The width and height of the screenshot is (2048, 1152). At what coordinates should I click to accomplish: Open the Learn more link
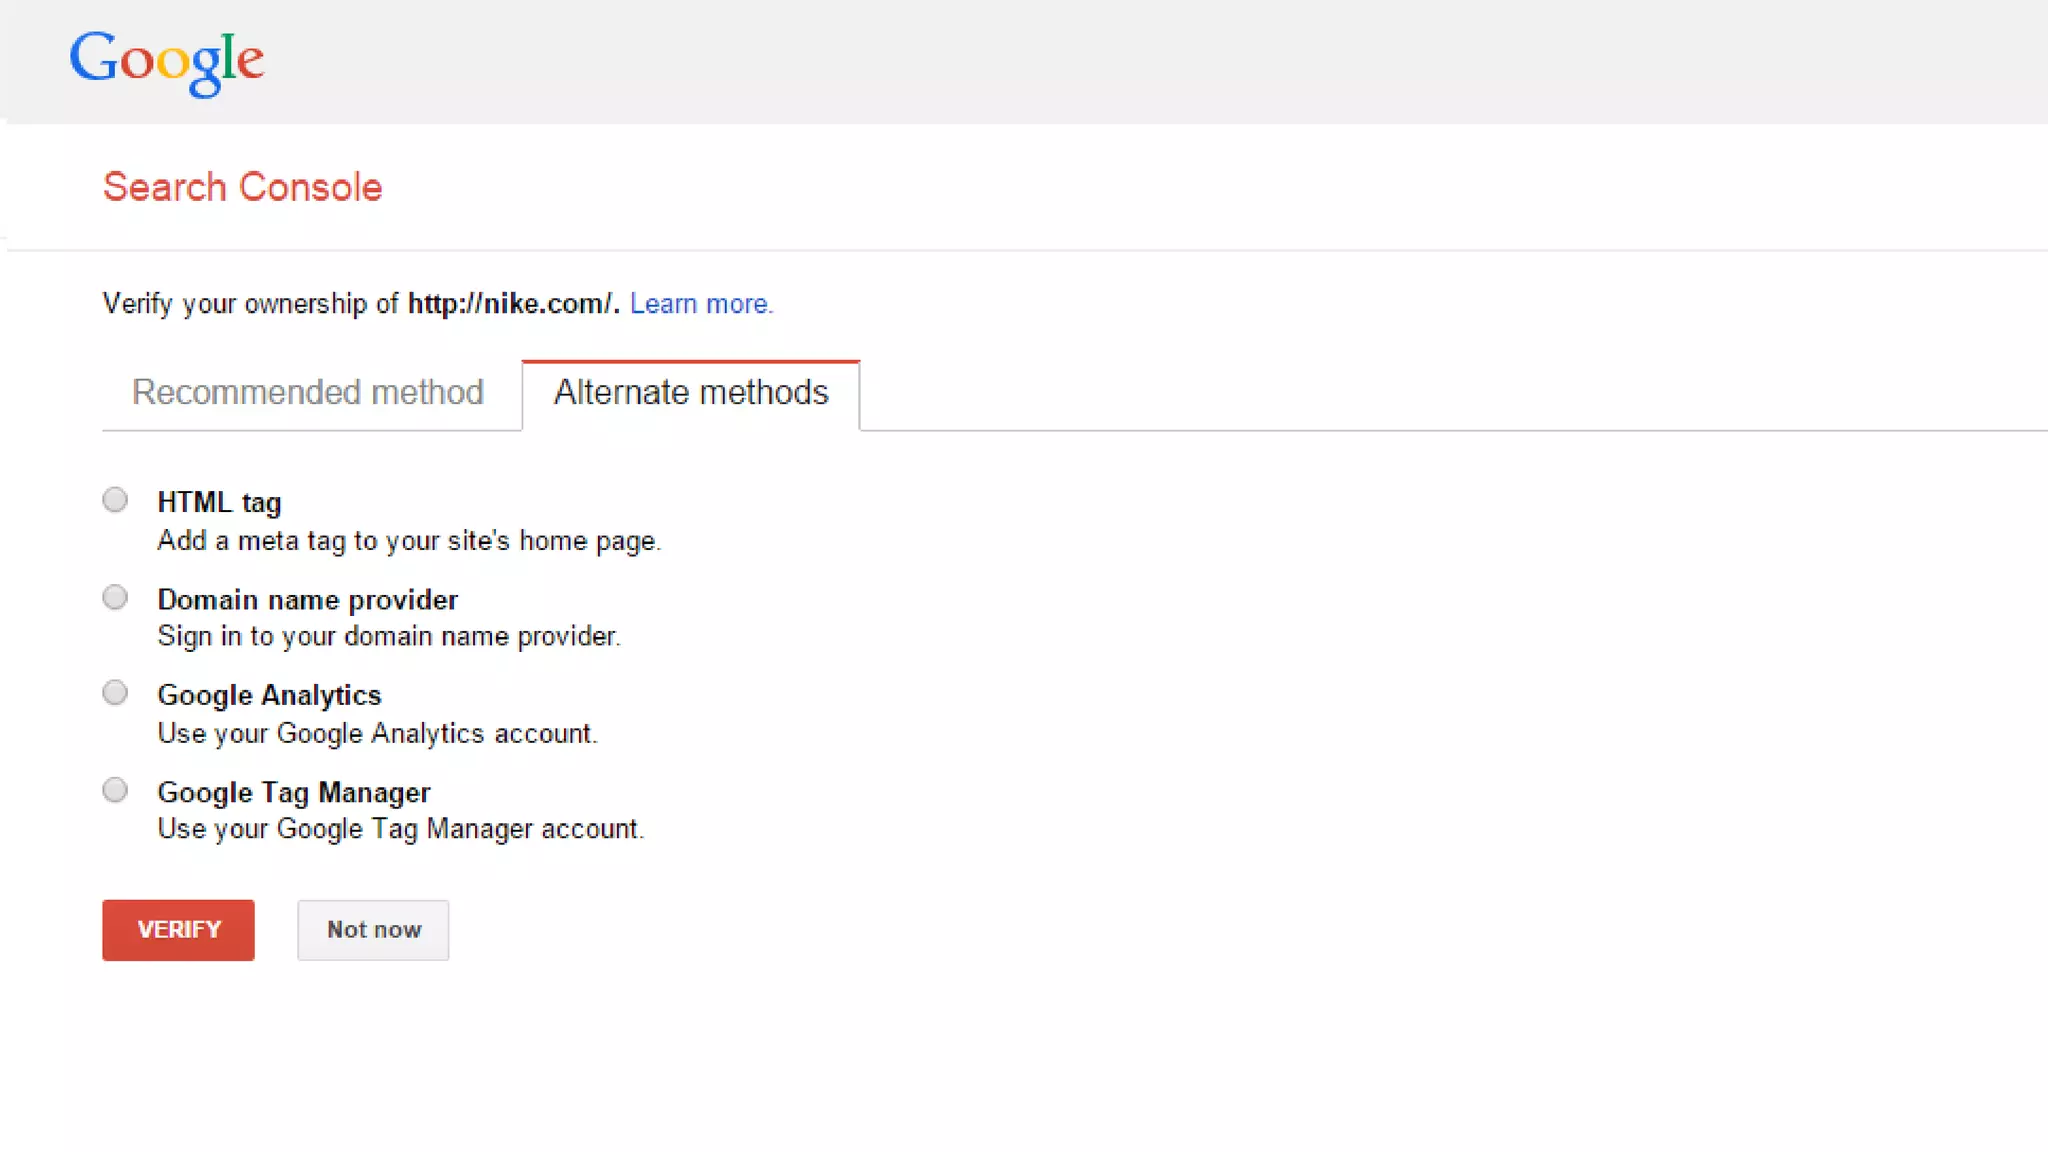pyautogui.click(x=701, y=304)
